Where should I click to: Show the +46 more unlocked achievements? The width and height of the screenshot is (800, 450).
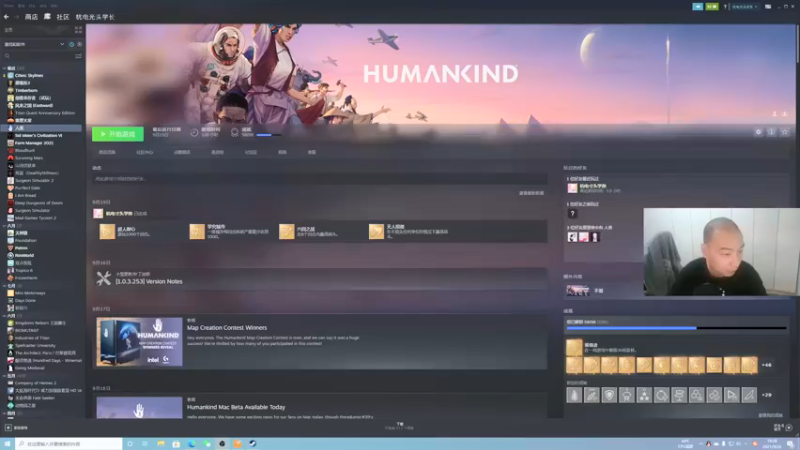pyautogui.click(x=766, y=365)
